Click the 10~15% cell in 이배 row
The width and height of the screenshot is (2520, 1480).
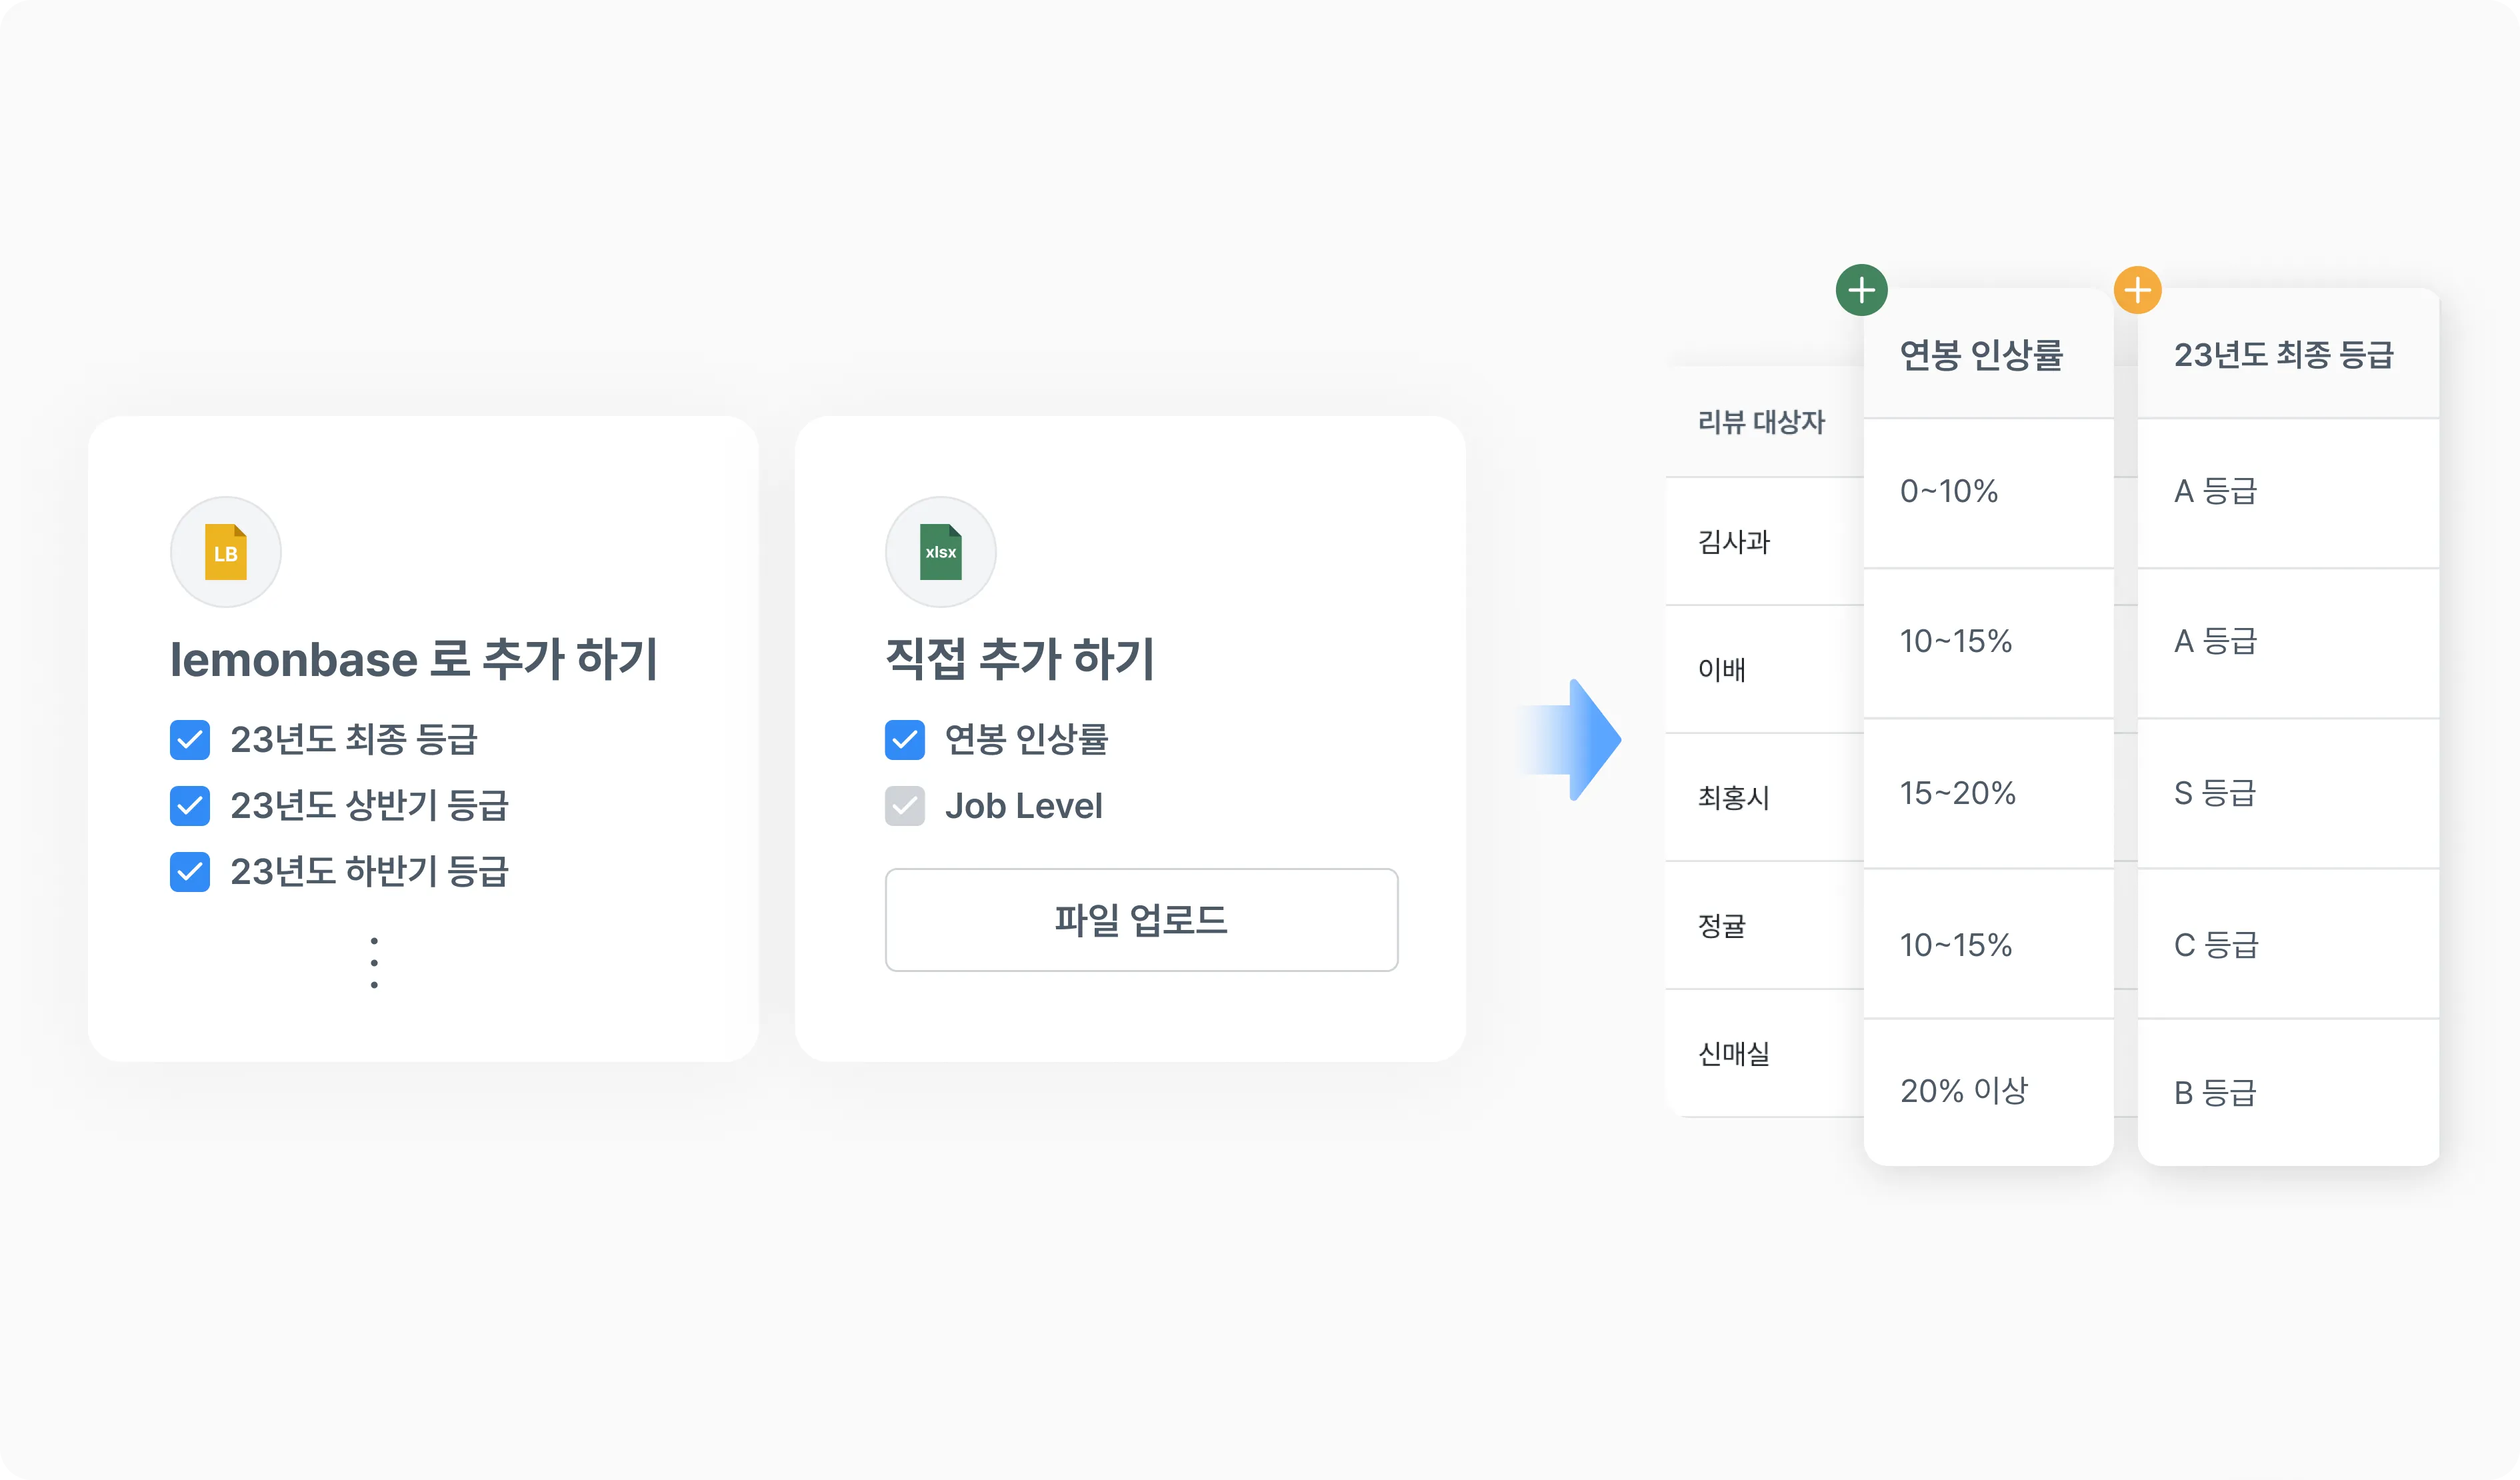pos(1989,642)
